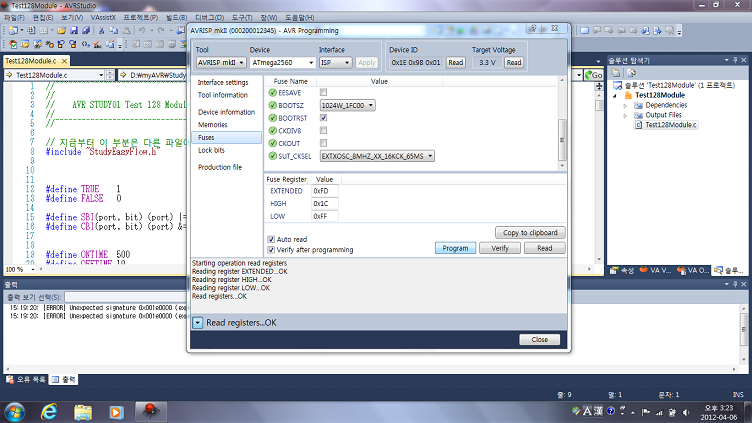
Task: Collapse the status log expander arrow
Action: pyautogui.click(x=198, y=323)
